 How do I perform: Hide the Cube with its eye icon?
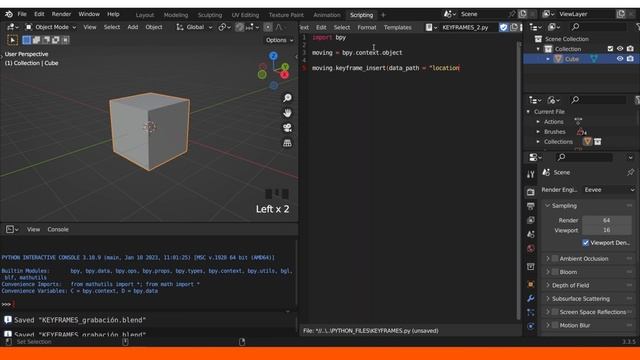pyautogui.click(x=620, y=59)
